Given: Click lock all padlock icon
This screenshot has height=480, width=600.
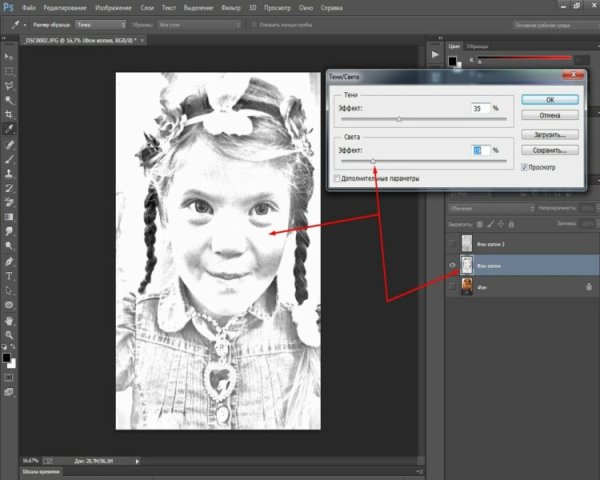Looking at the screenshot, I should point(511,224).
